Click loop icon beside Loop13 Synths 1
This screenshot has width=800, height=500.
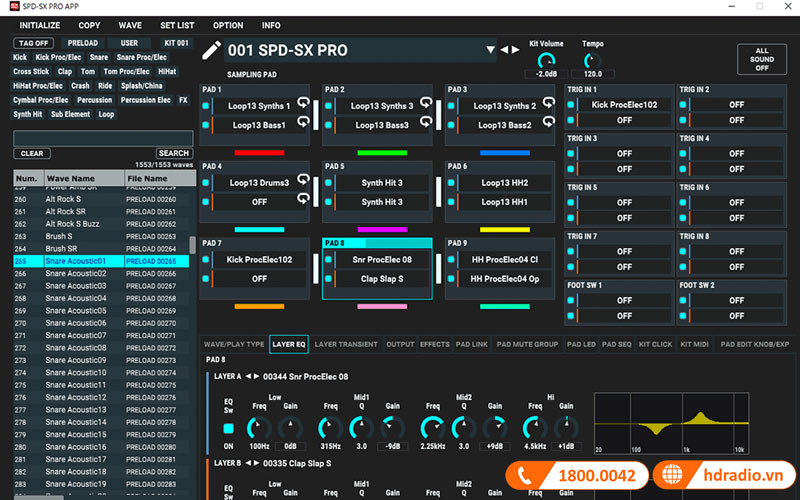pos(303,103)
